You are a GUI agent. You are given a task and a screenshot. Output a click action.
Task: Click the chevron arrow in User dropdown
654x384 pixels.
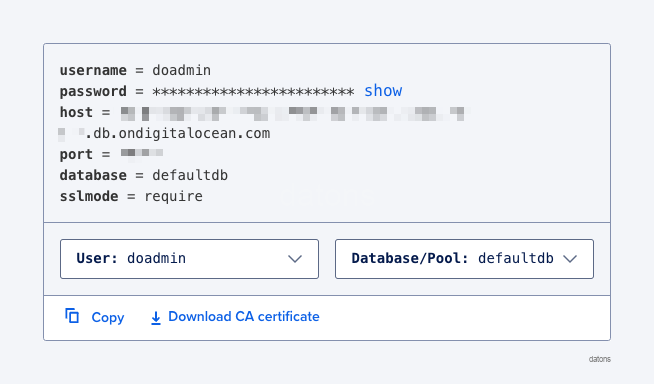295,259
